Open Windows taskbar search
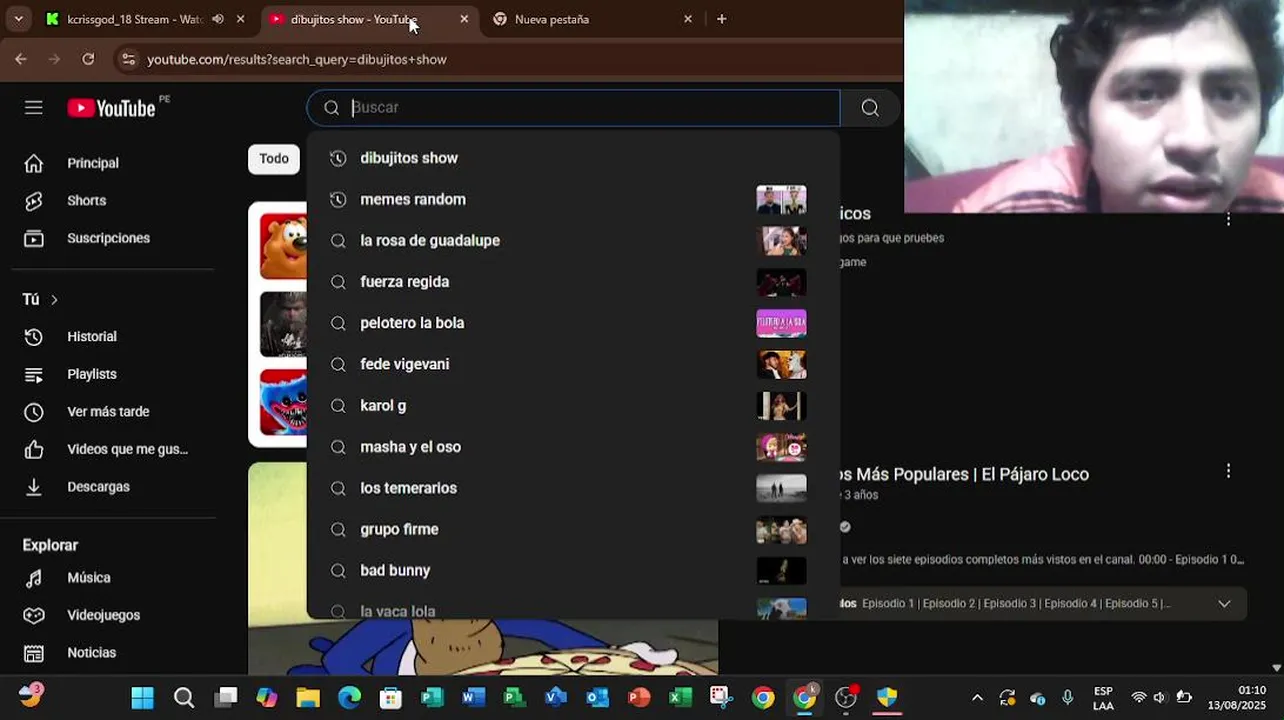The image size is (1284, 720). (x=184, y=698)
